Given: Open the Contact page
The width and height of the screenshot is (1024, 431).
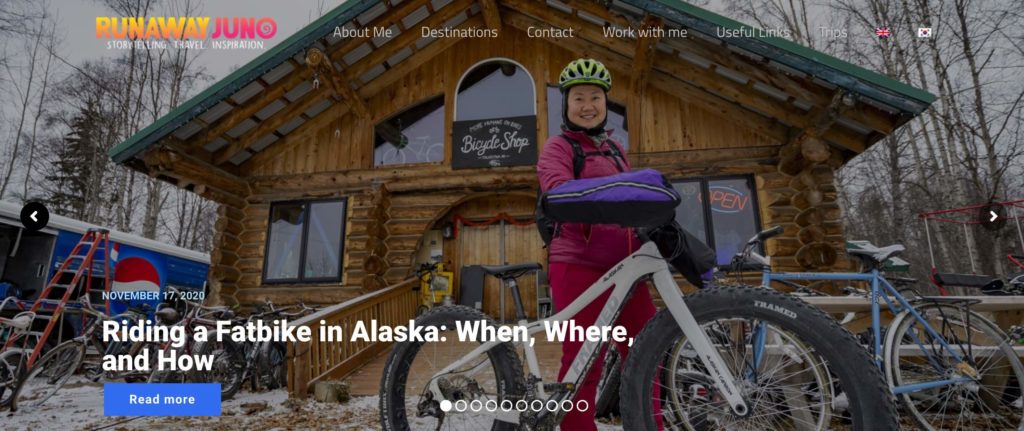Looking at the screenshot, I should tap(550, 32).
